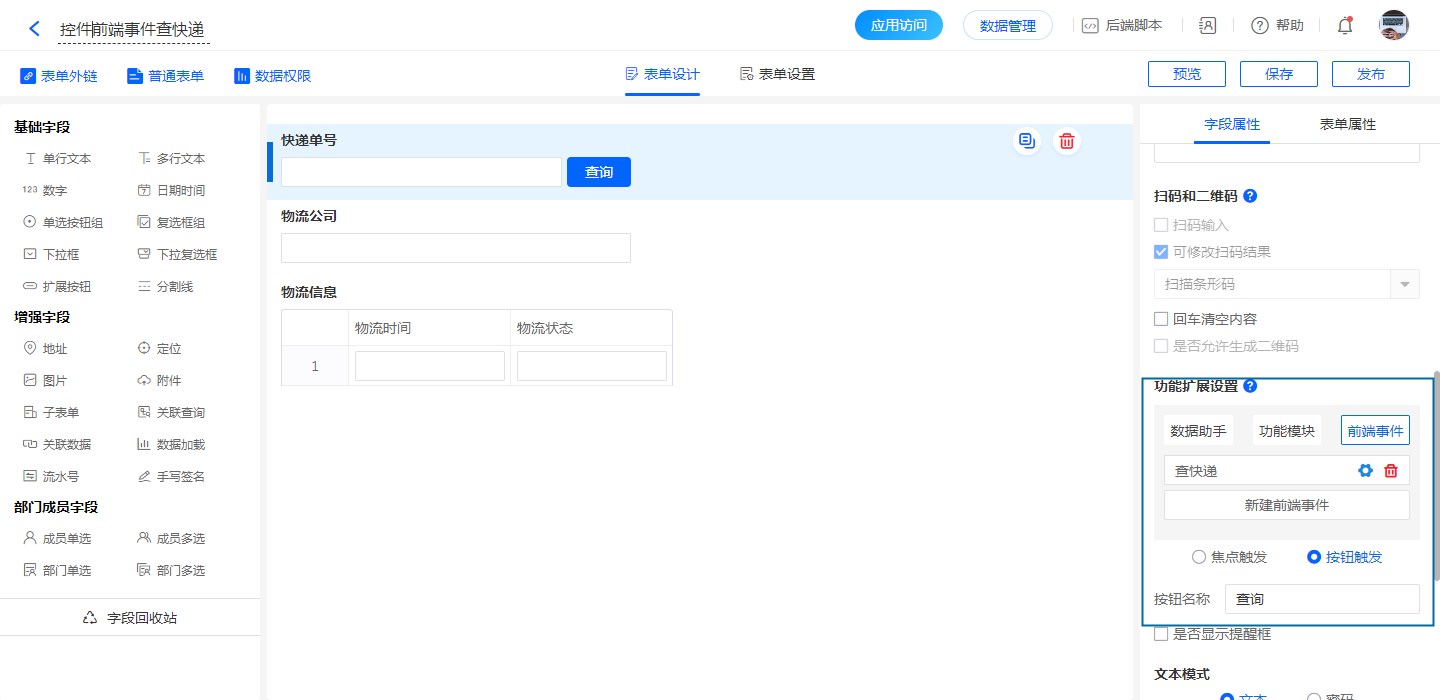Switch to the 表单属性 tab

click(1347, 125)
